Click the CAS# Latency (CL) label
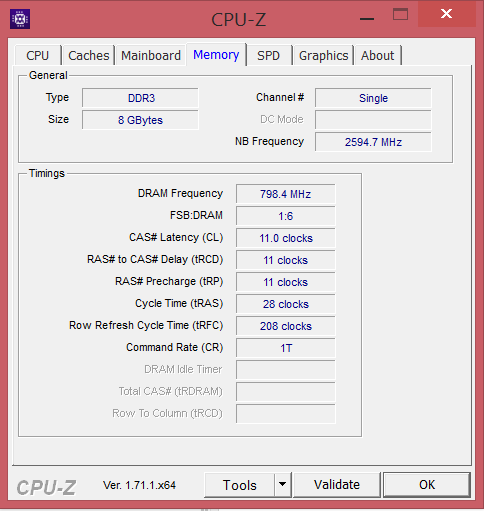Viewport: 484px width, 511px height. [176, 237]
